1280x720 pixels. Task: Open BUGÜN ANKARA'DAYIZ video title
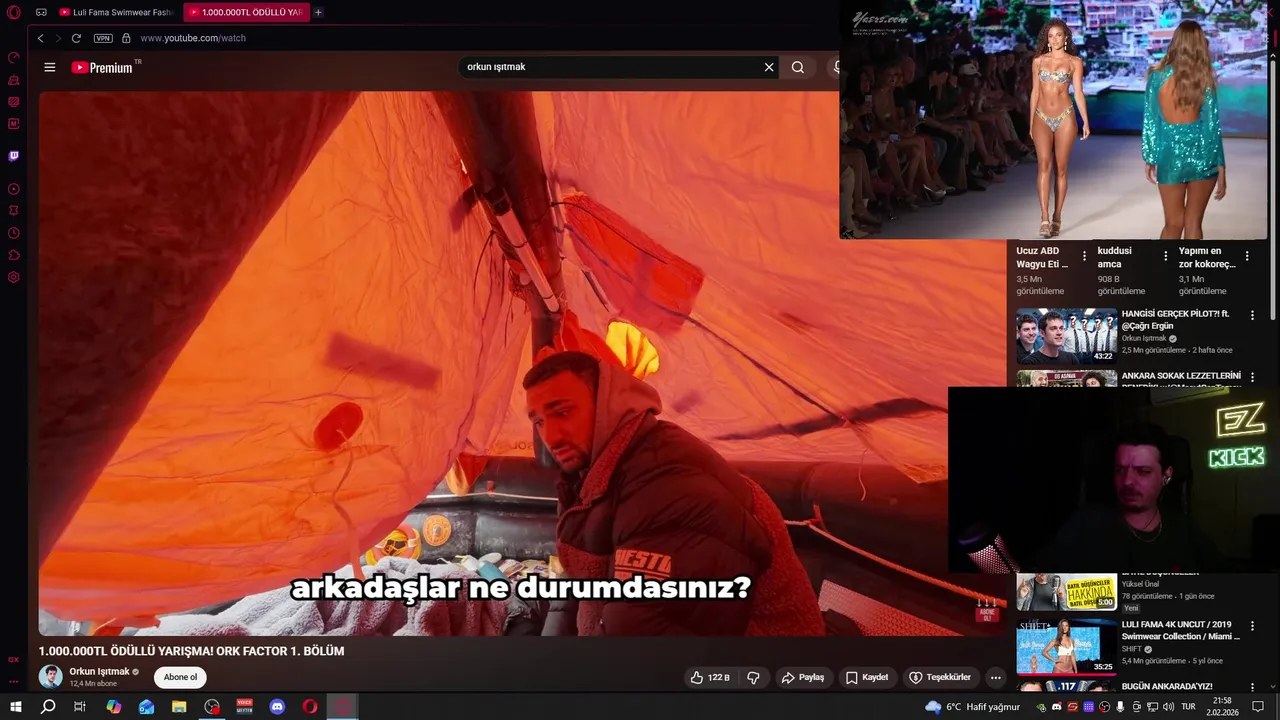tap(1167, 686)
